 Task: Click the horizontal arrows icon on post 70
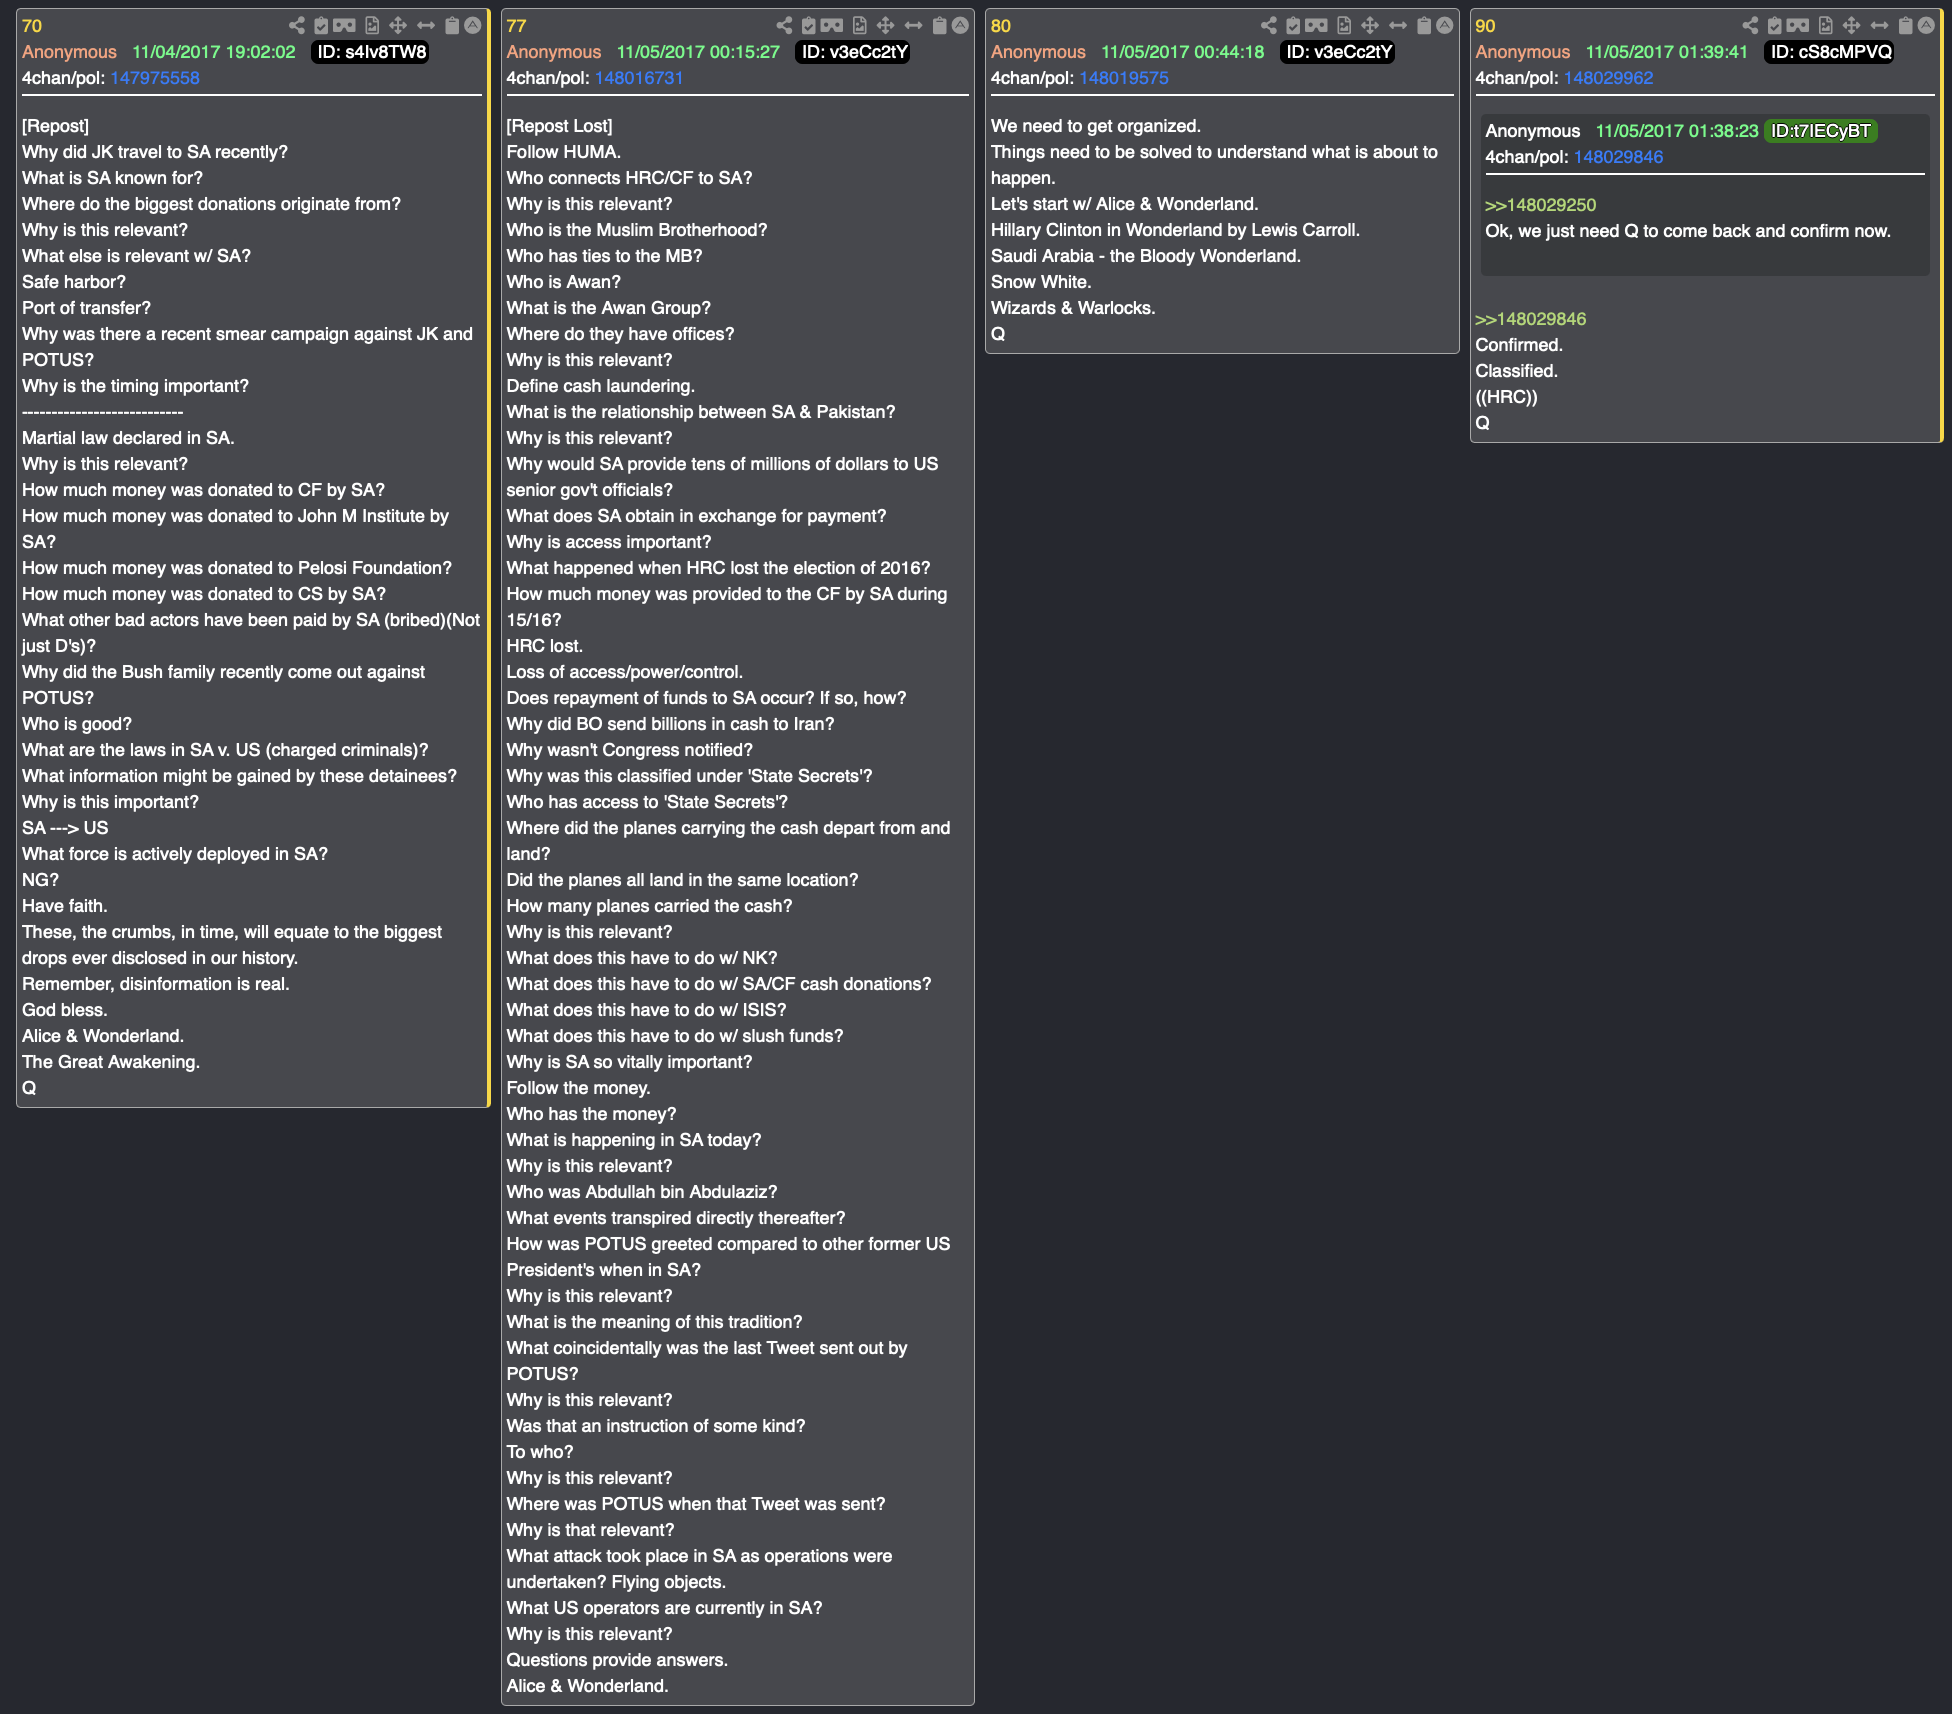click(x=426, y=25)
